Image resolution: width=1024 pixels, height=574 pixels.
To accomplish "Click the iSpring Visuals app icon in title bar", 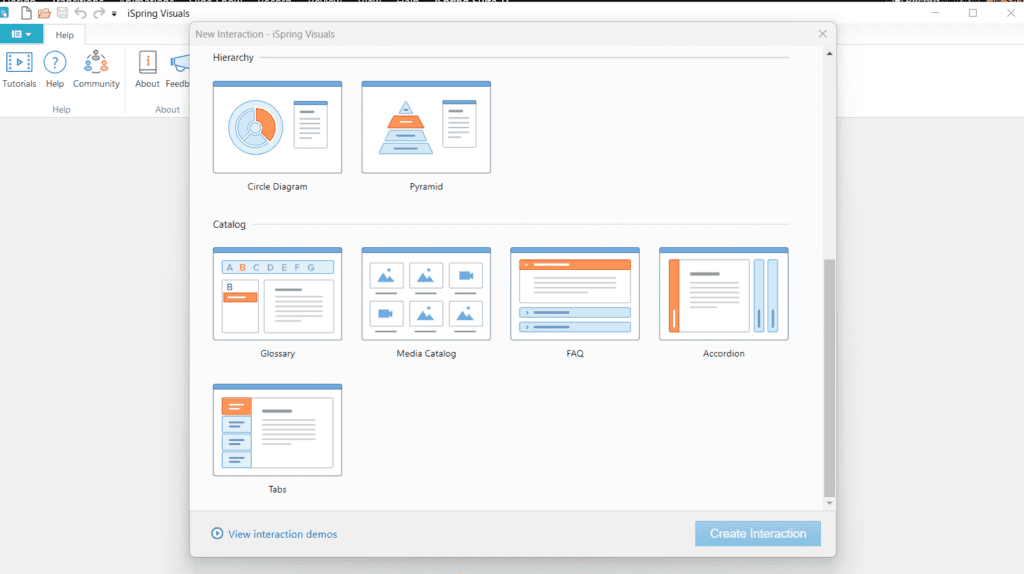I will (x=5, y=13).
